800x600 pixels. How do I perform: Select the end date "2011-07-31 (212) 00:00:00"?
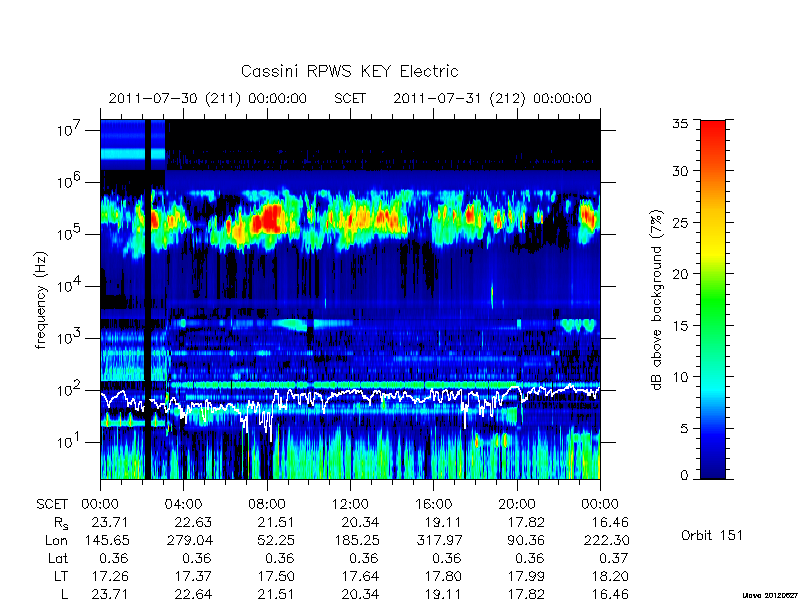tap(492, 98)
